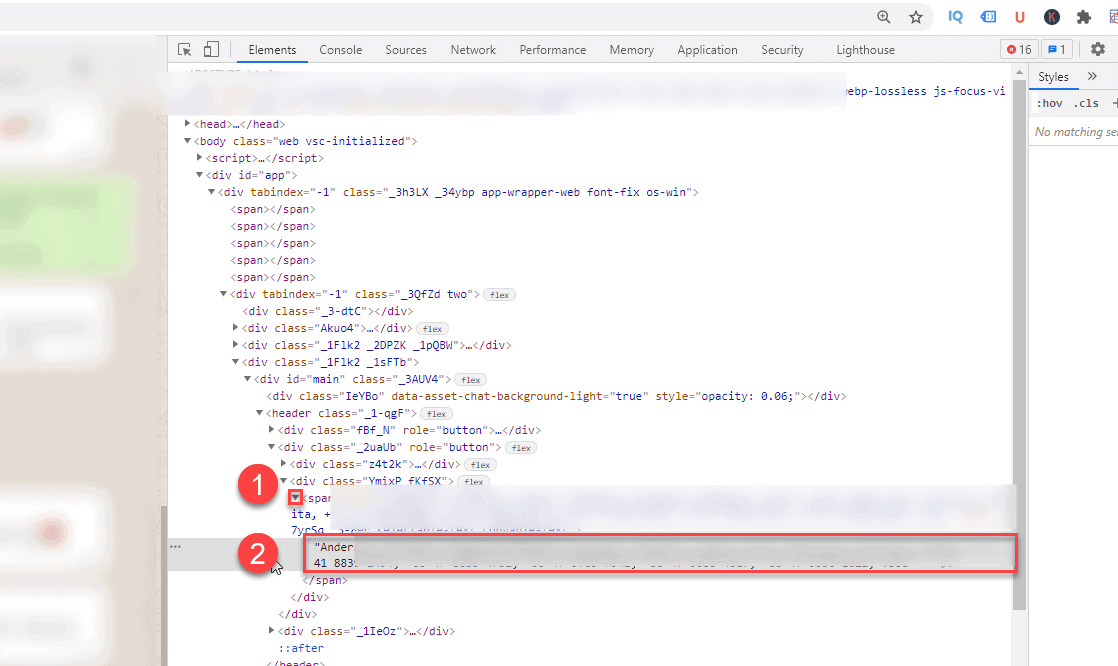
Task: Click the browser zoom magnifier icon
Action: click(x=883, y=17)
